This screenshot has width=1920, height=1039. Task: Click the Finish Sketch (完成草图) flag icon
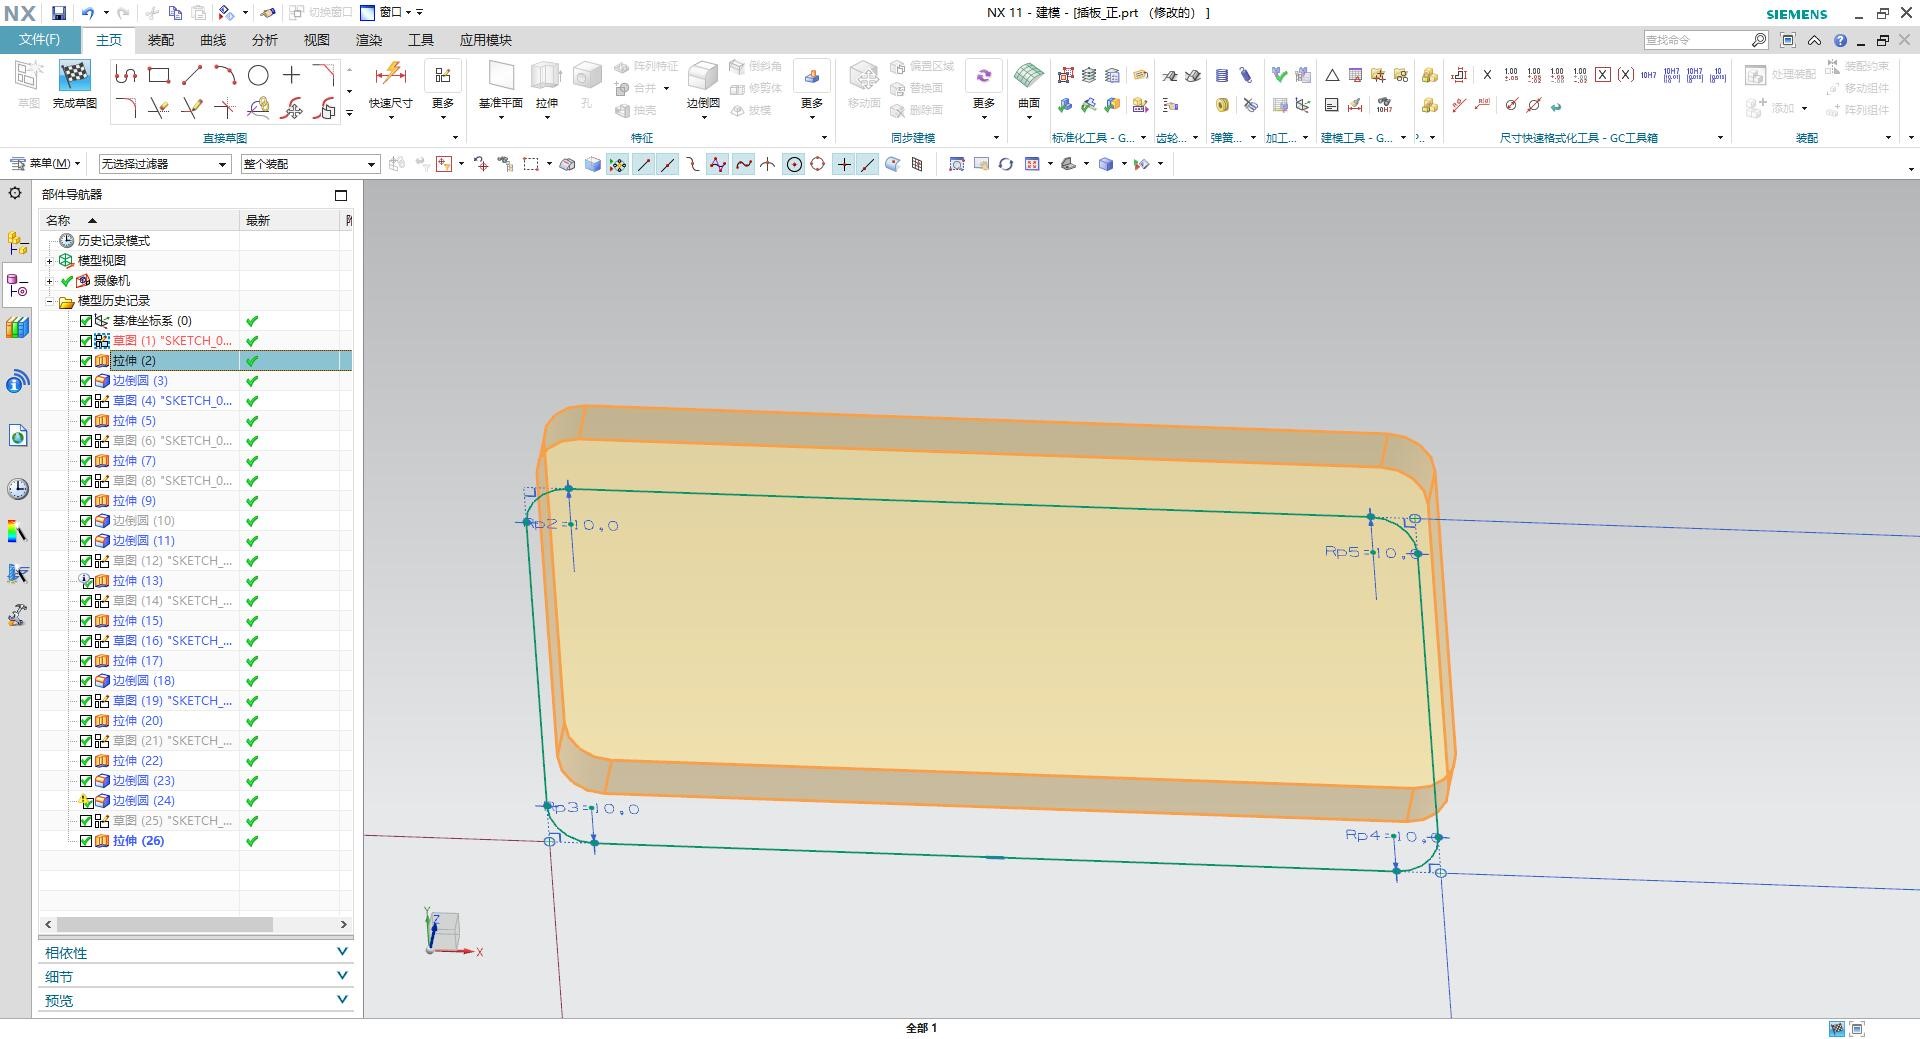click(75, 76)
